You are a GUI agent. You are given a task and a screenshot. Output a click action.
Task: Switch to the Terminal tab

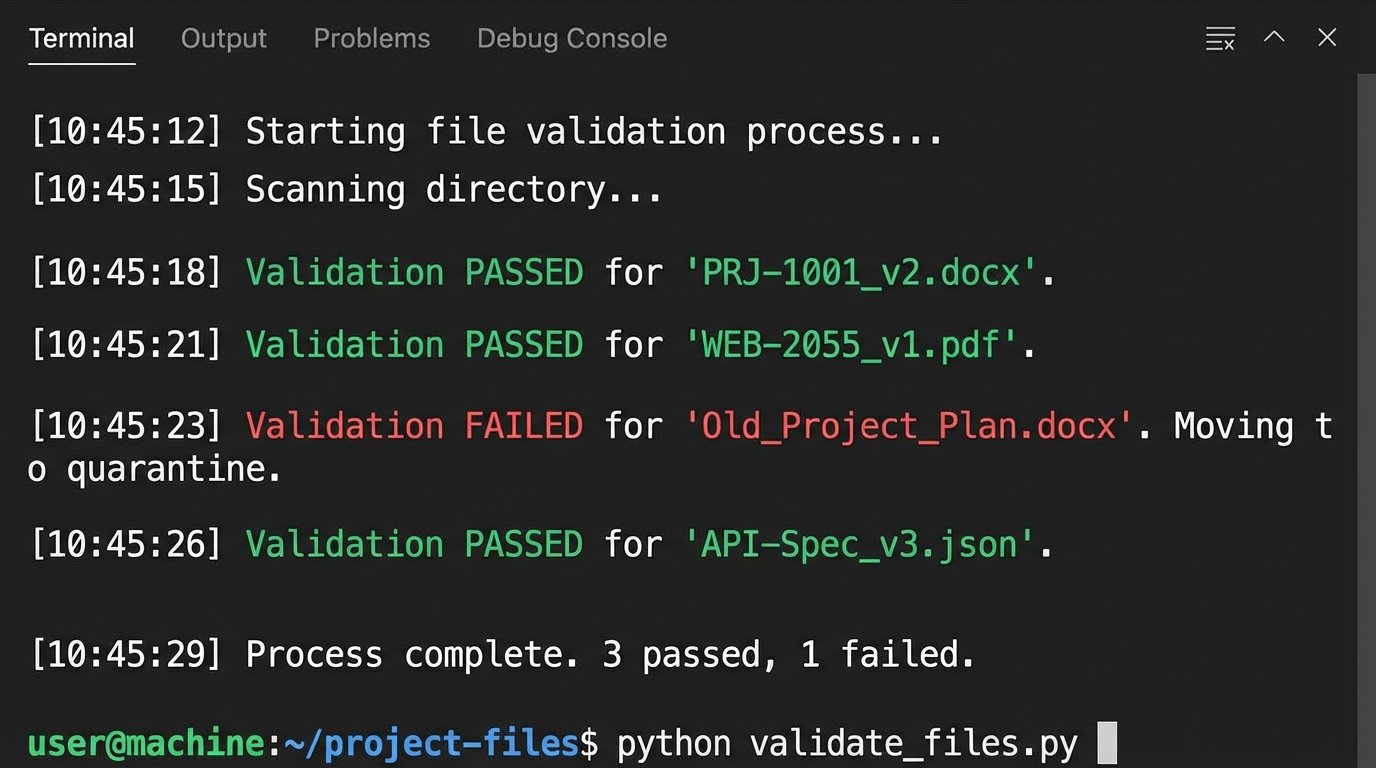(x=82, y=39)
